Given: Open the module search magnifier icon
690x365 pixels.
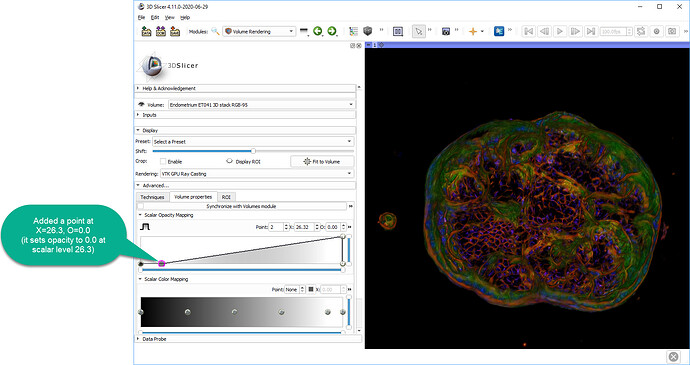Looking at the screenshot, I should point(215,31).
